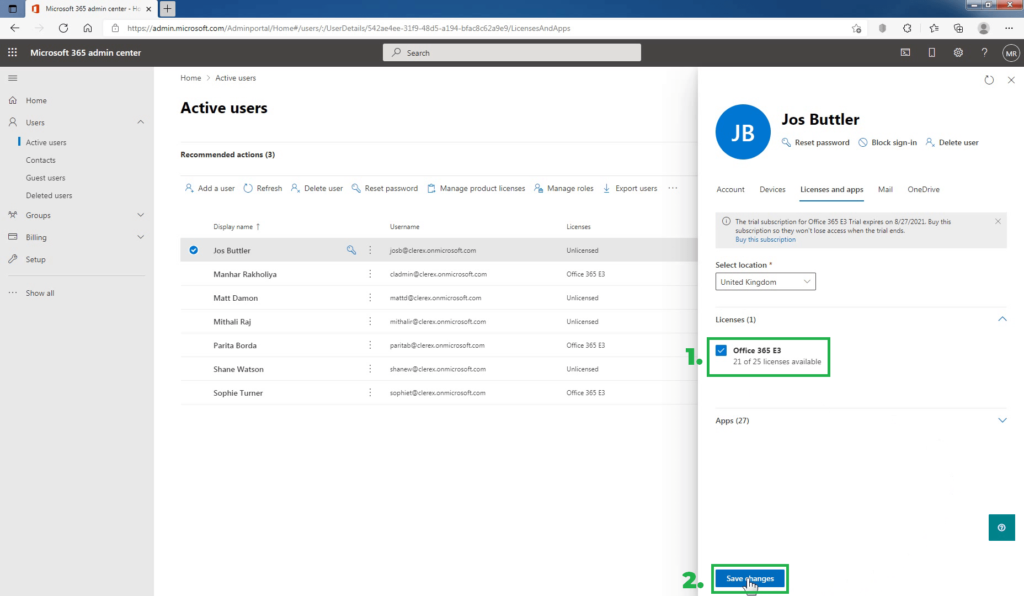The width and height of the screenshot is (1024, 596).
Task: Open the app launcher waffle icon
Action: (12, 52)
